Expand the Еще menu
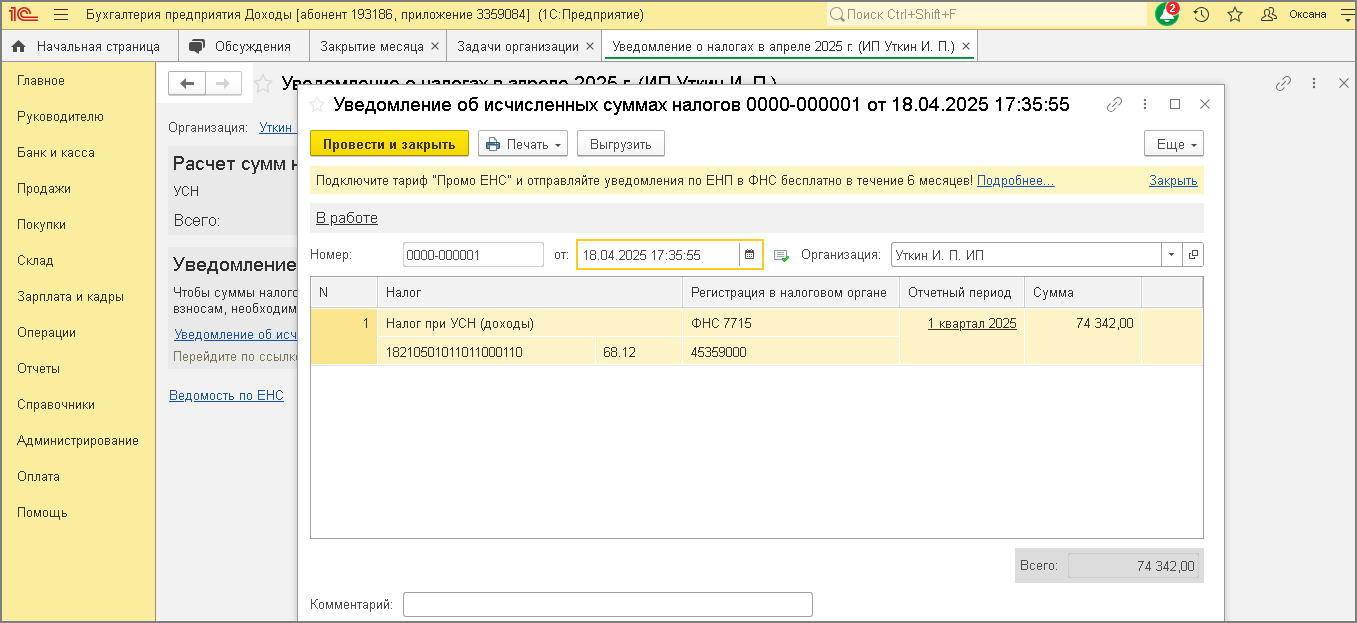This screenshot has height=623, width=1357. pyautogui.click(x=1174, y=144)
